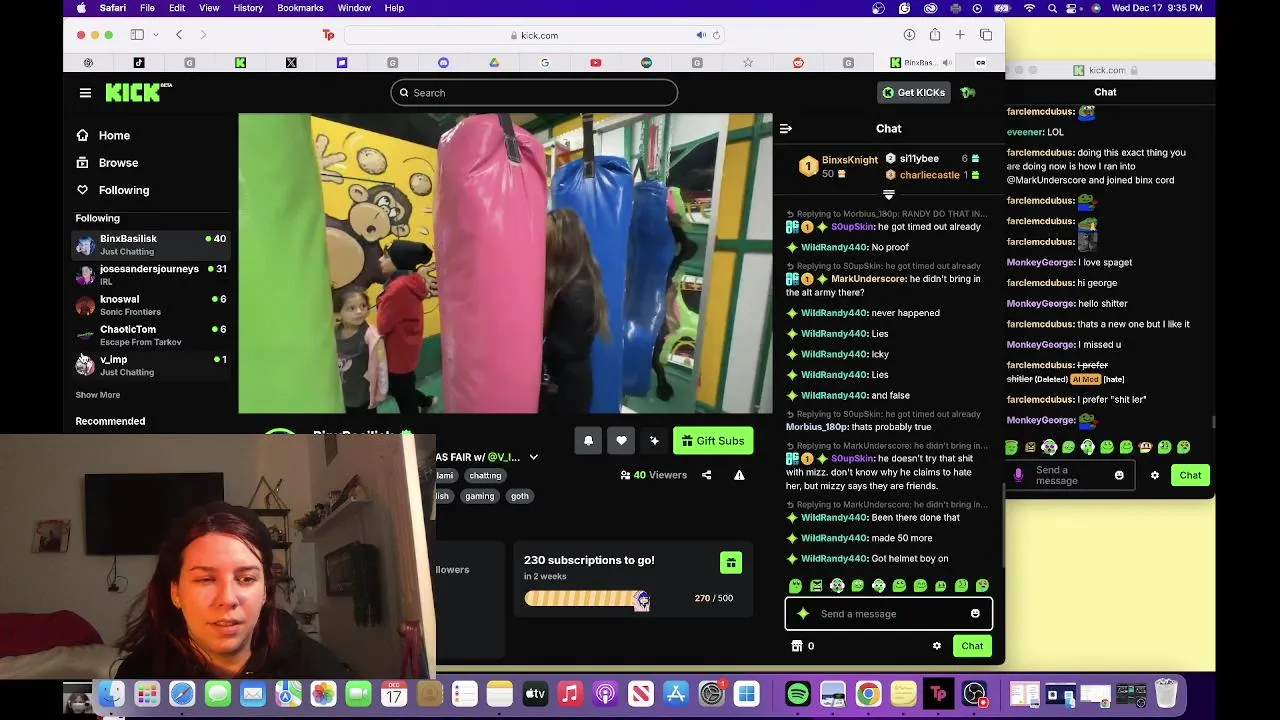Toggle the Safari sidebar button
Image resolution: width=1280 pixels, height=720 pixels.
tap(137, 35)
